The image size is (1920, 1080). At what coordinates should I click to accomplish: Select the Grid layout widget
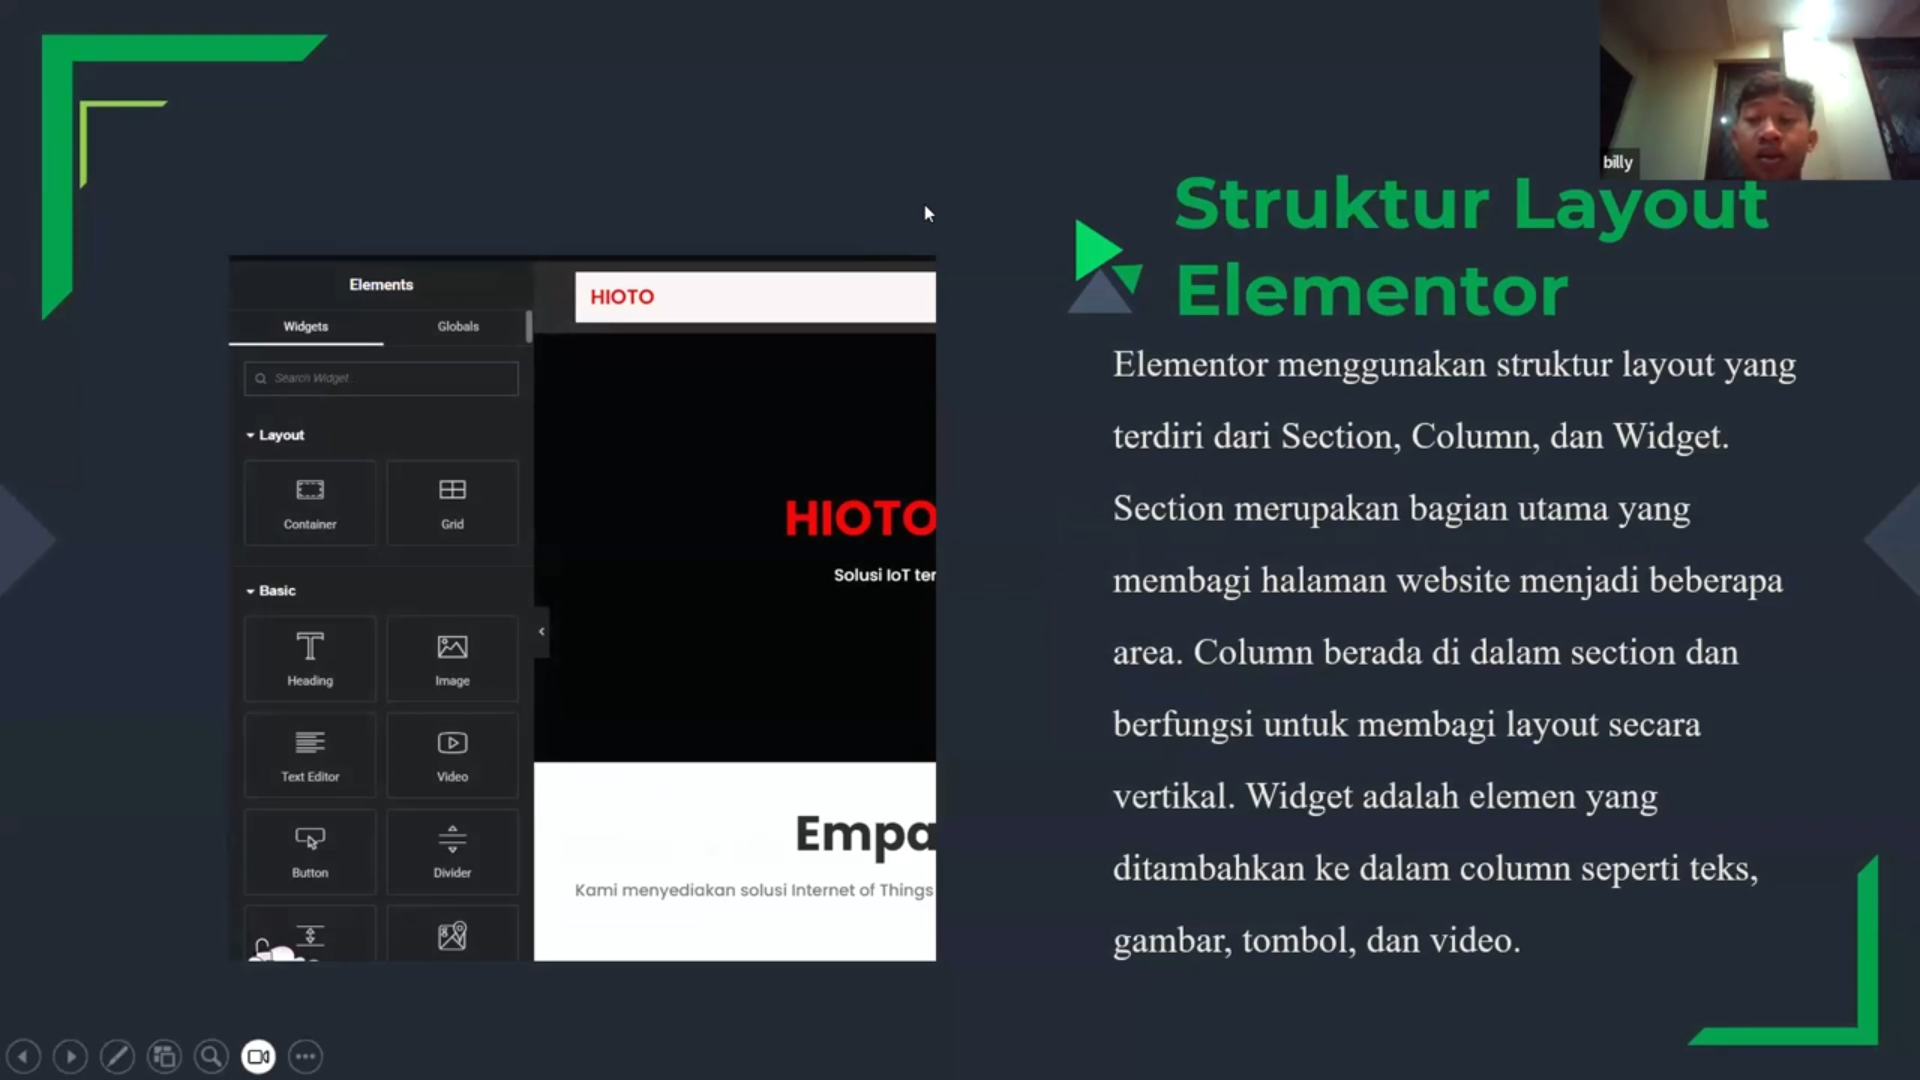tap(452, 502)
